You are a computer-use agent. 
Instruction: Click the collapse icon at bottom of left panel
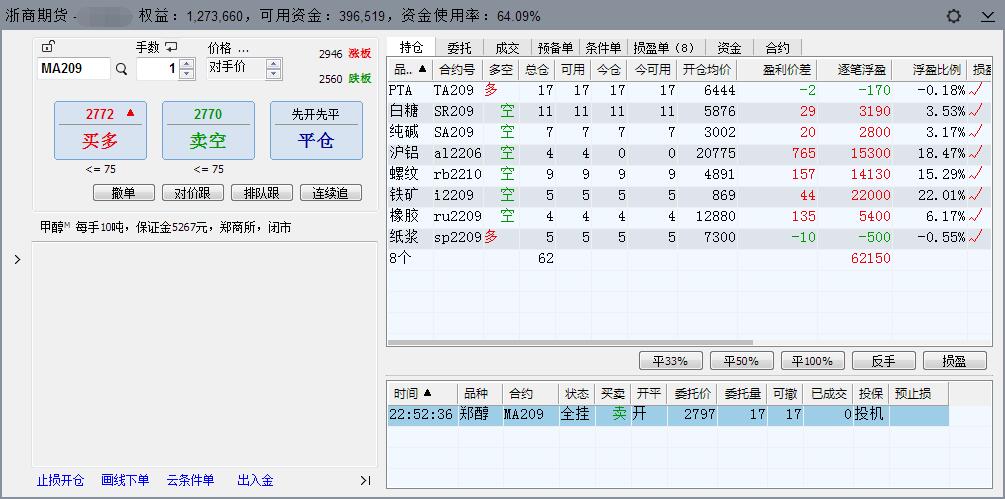tap(365, 481)
